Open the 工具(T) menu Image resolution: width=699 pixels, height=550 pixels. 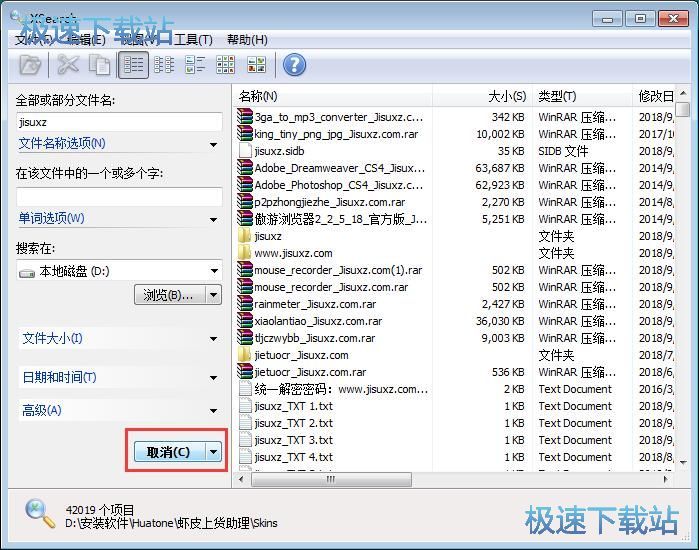pos(193,40)
